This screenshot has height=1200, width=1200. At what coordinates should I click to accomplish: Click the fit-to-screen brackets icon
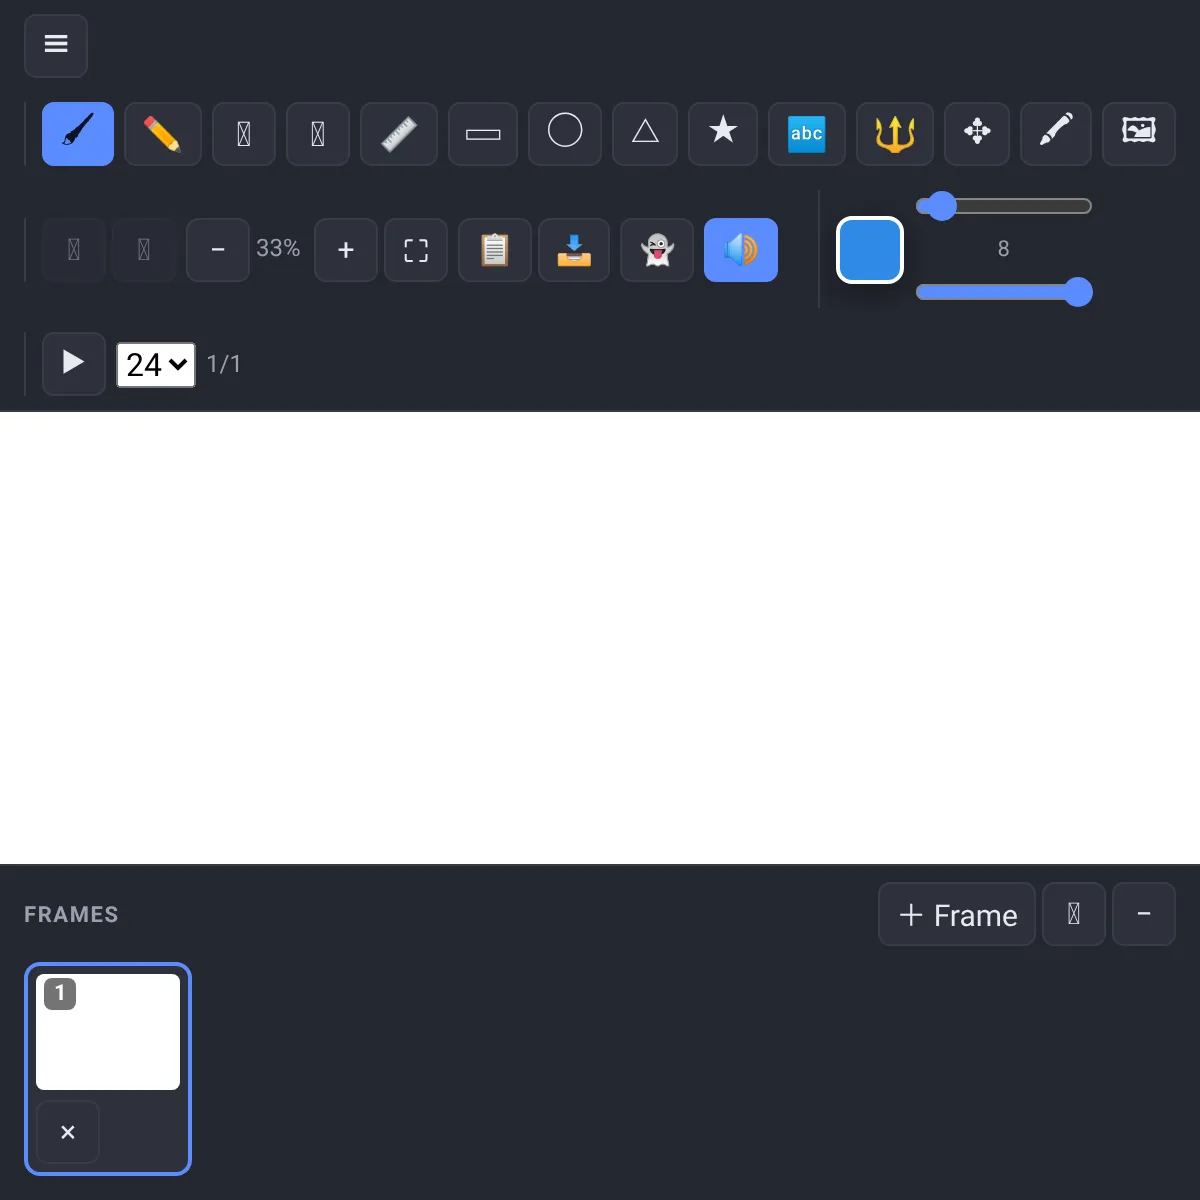tap(416, 250)
